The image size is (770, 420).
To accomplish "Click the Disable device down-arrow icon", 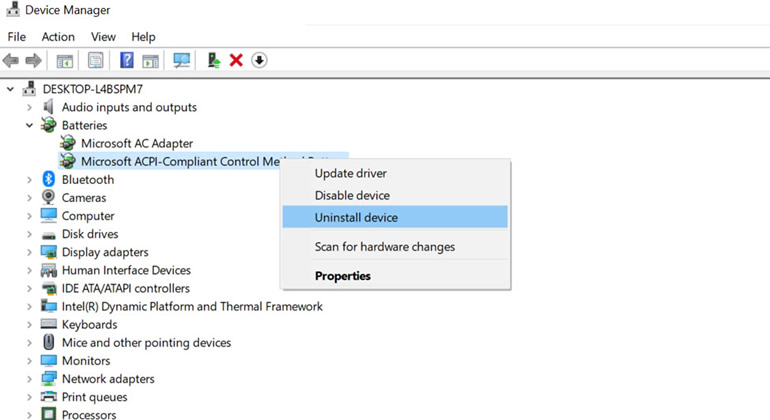I will pyautogui.click(x=259, y=60).
